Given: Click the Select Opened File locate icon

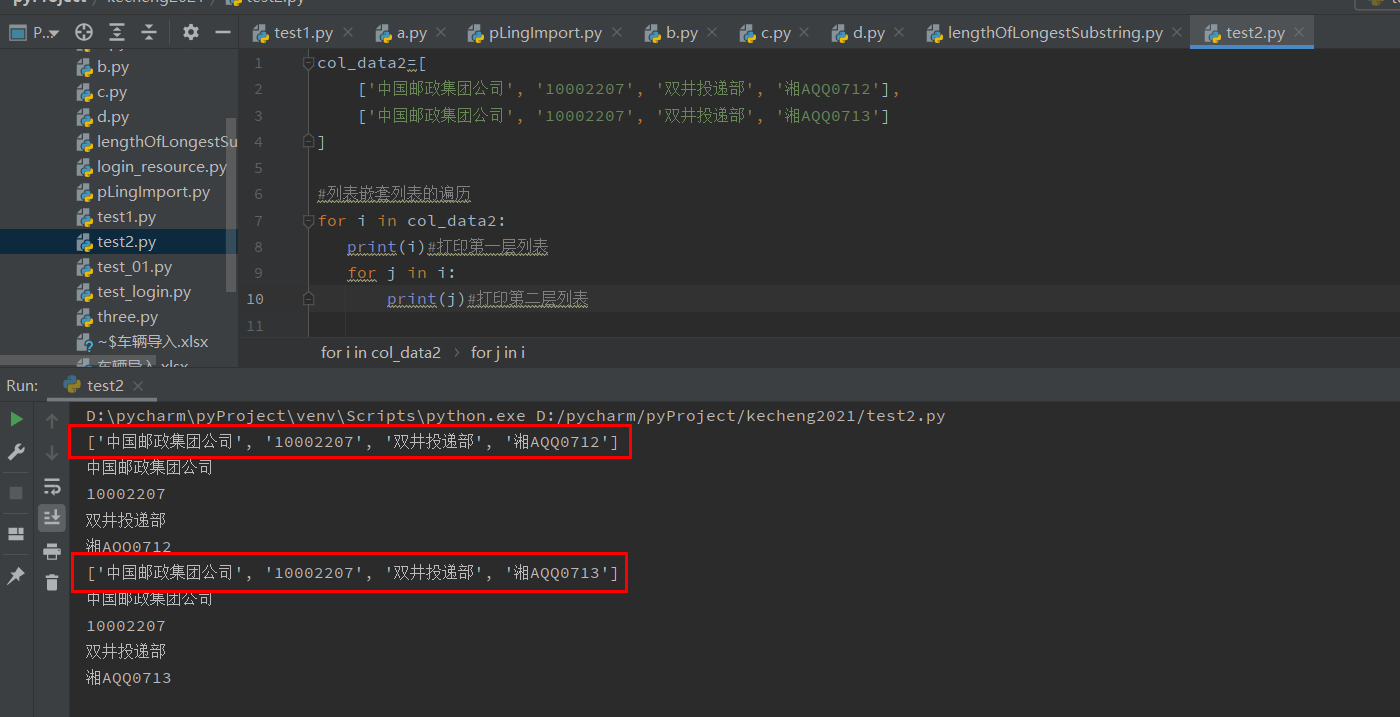Looking at the screenshot, I should 85,32.
